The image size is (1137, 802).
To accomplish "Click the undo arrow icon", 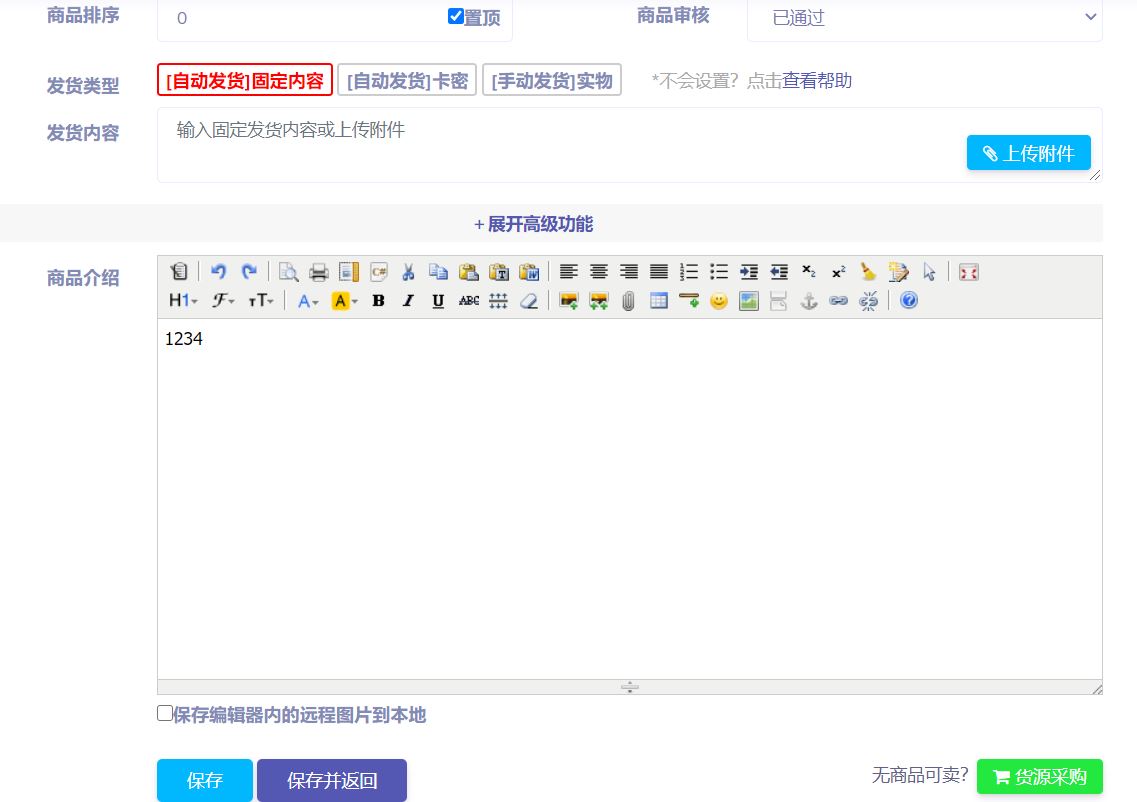I will click(218, 272).
